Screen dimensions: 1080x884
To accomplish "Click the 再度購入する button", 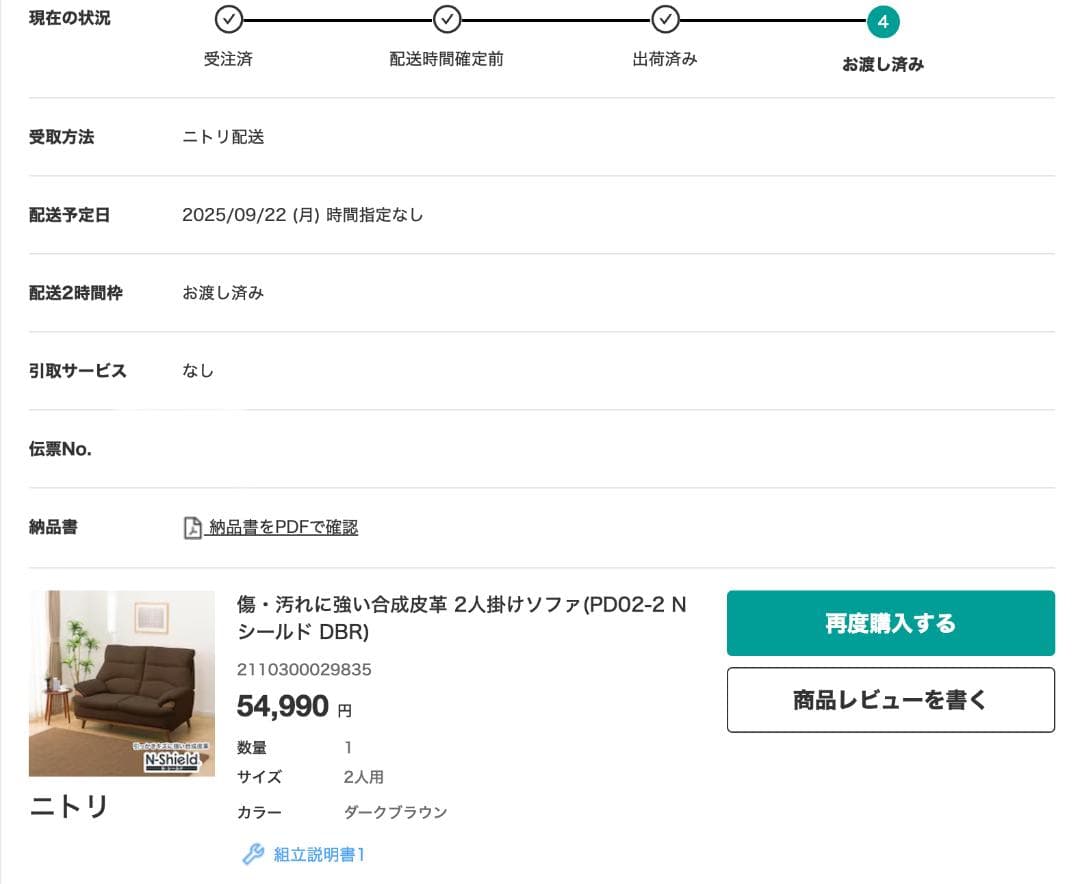I will coord(890,622).
